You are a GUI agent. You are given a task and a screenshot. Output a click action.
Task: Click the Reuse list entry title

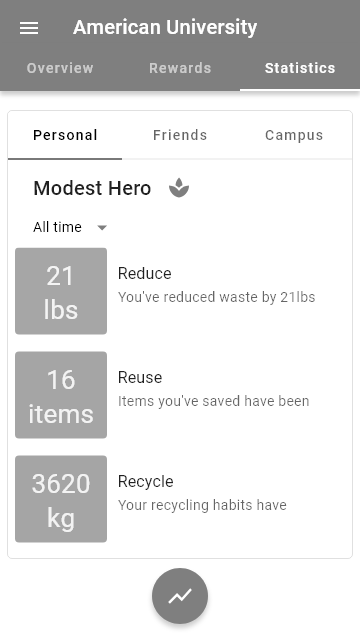[x=140, y=378]
